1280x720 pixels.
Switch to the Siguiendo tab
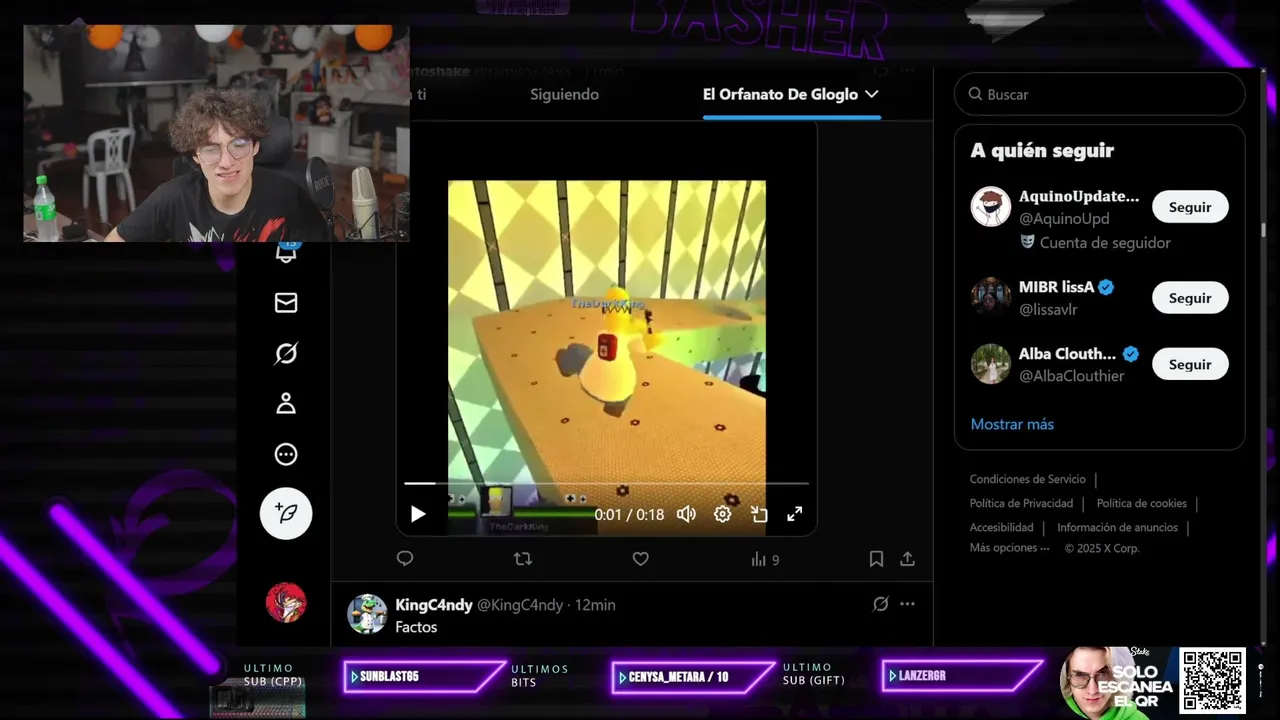564,94
